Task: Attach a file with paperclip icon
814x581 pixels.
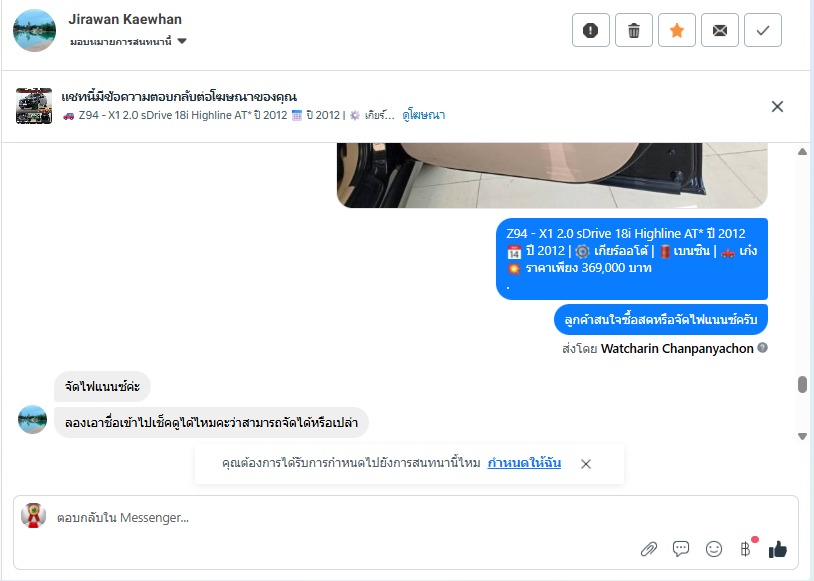Action: 648,549
